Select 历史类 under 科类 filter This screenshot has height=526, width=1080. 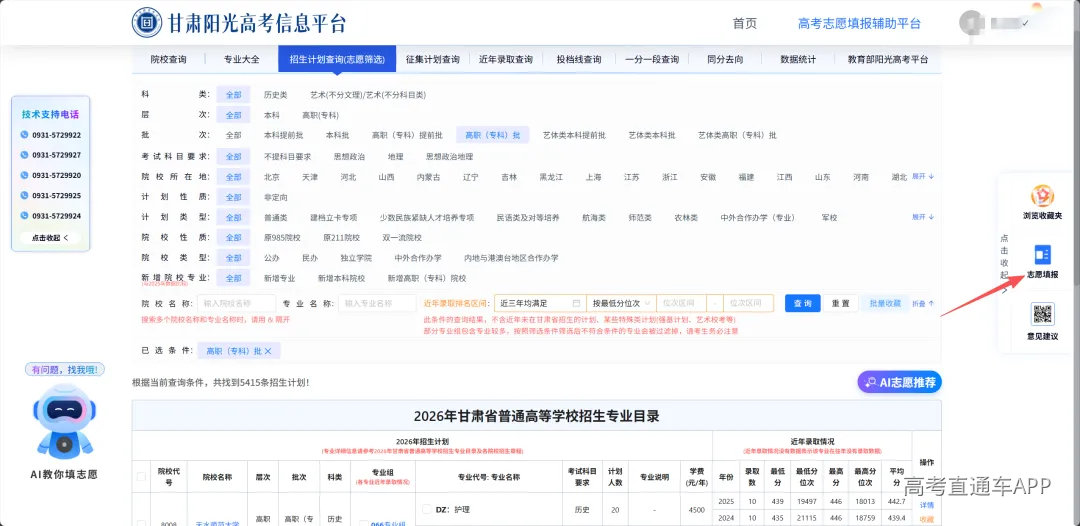coord(276,95)
